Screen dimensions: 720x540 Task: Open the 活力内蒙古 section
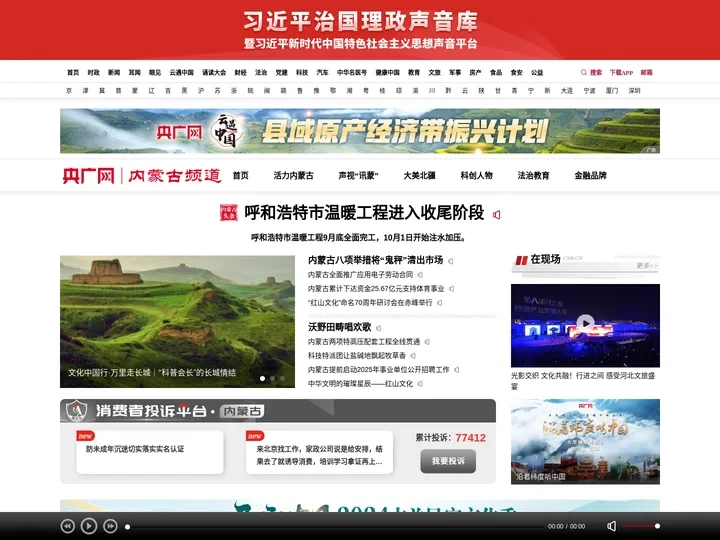pos(293,175)
